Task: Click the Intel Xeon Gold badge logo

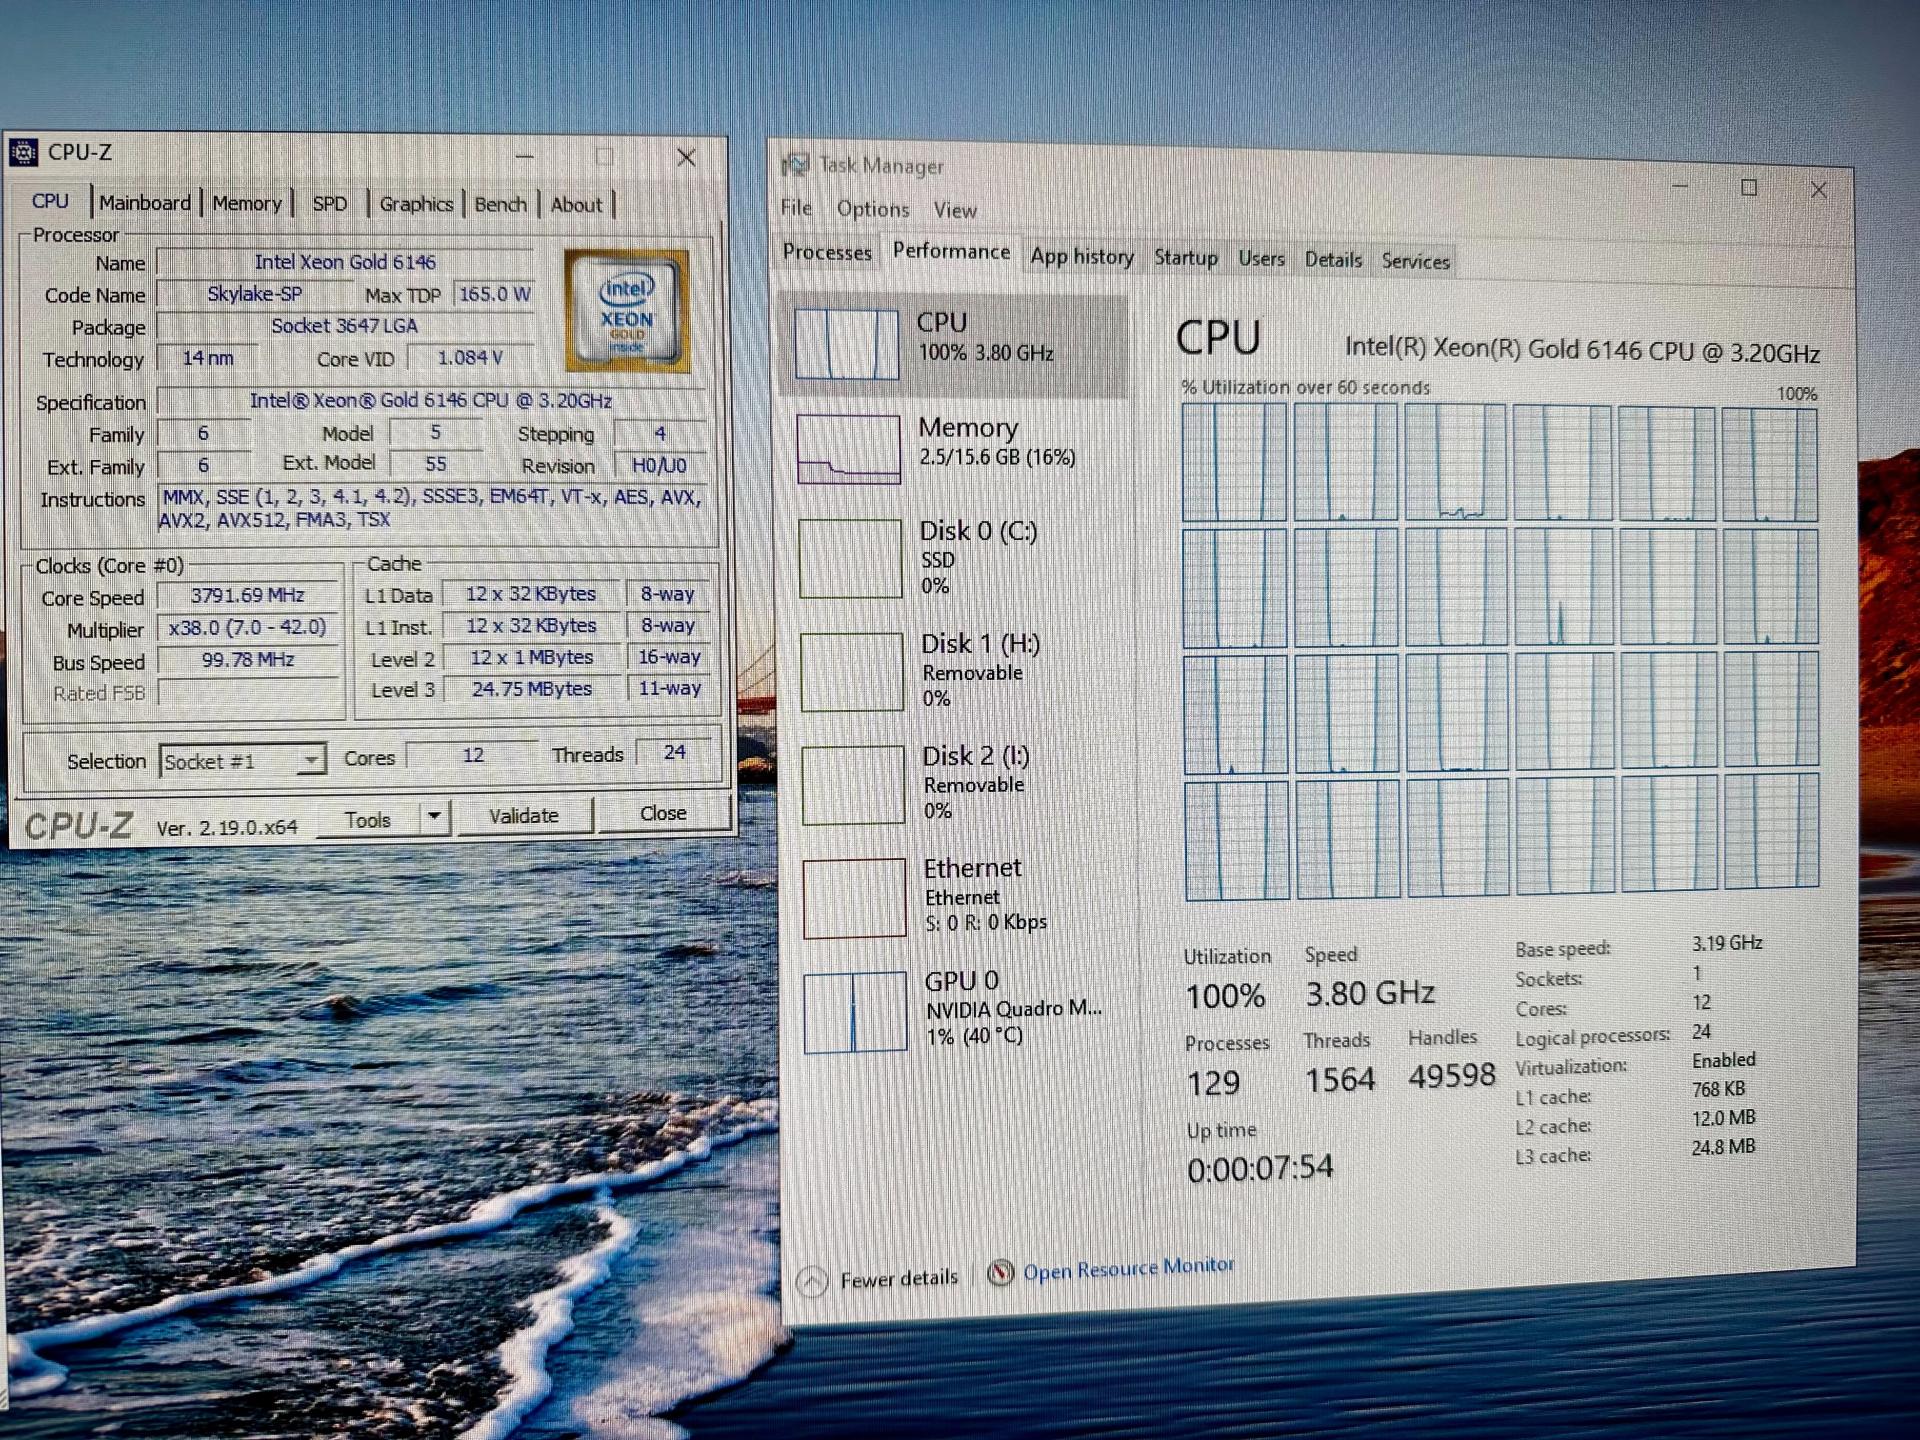Action: coord(625,310)
